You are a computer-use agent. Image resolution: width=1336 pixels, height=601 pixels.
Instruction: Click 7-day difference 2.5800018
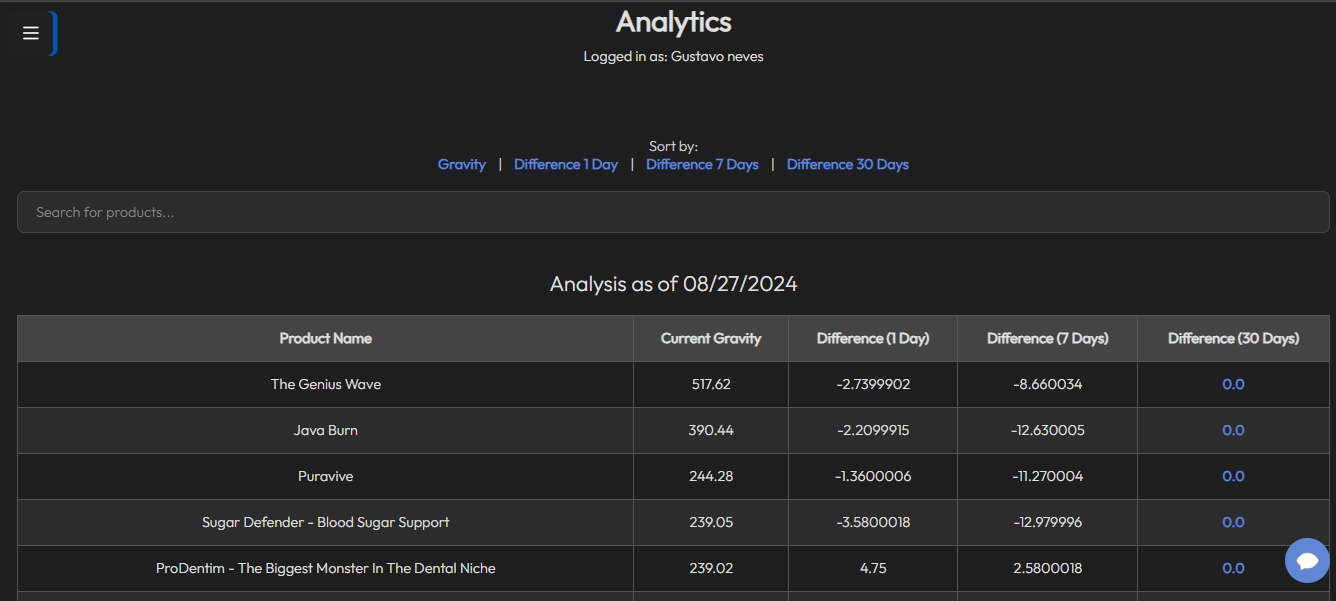1048,568
